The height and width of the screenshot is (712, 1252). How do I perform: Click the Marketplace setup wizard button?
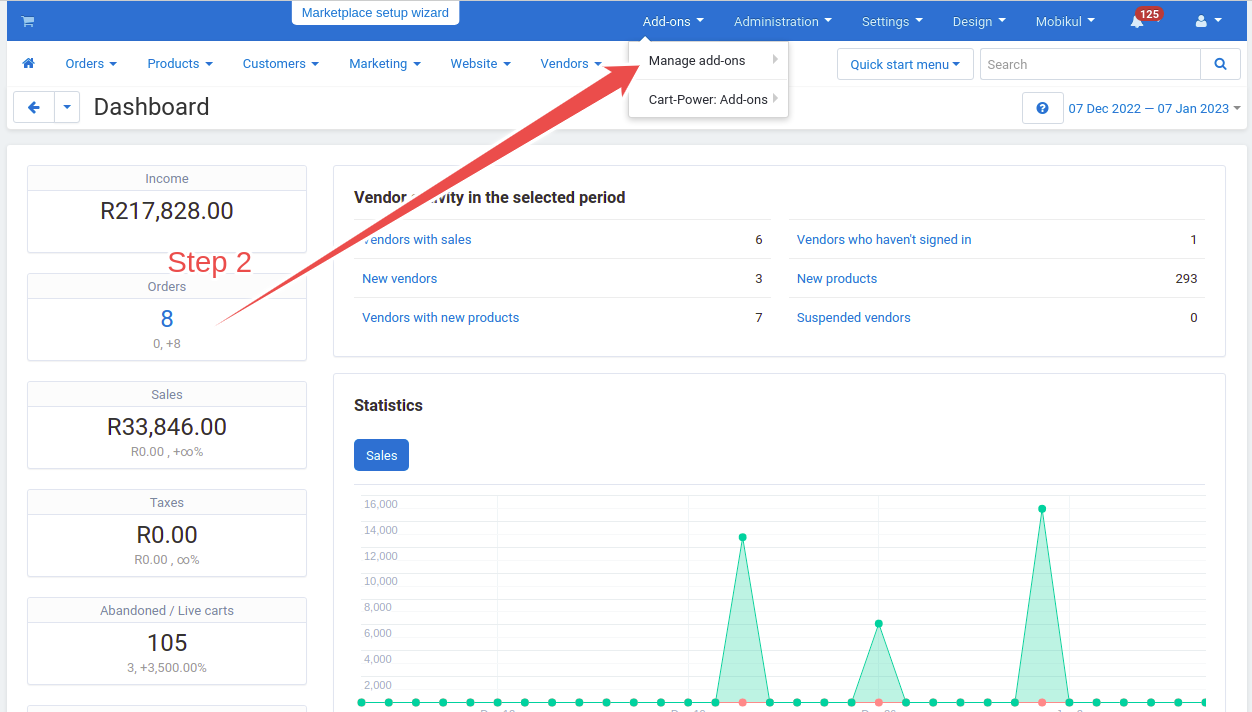(x=375, y=13)
